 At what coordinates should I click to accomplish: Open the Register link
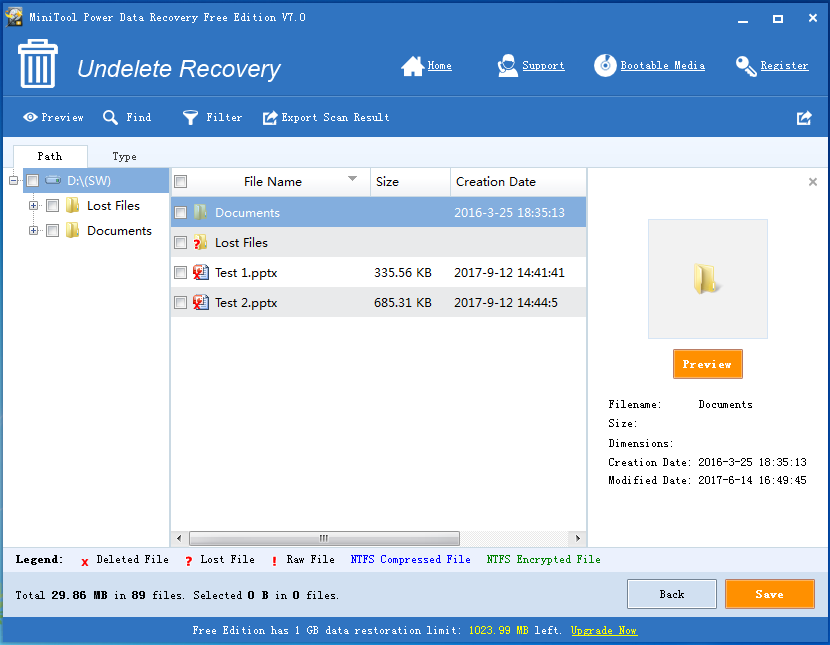pos(784,66)
